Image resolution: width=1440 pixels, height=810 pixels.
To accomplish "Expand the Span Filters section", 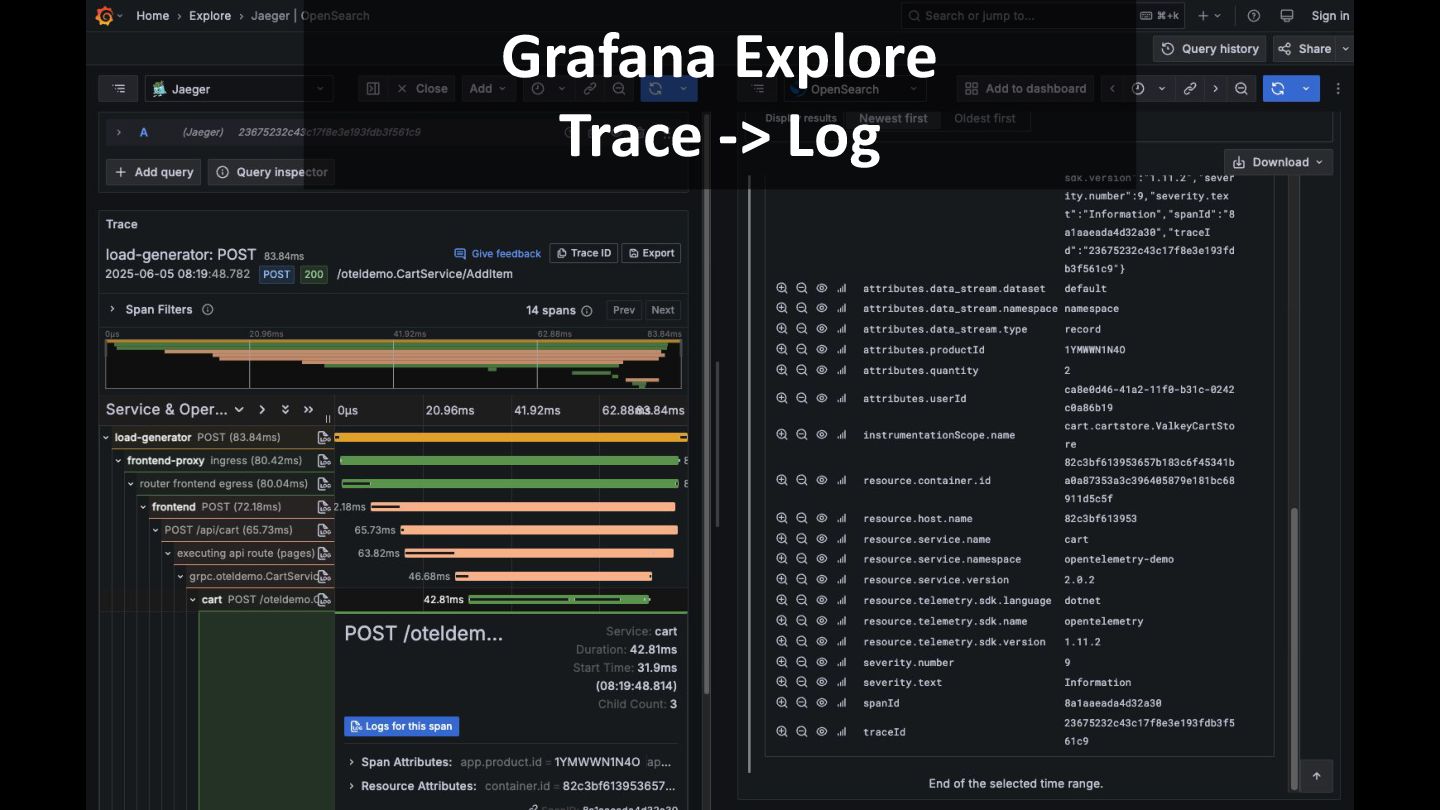I will point(112,310).
